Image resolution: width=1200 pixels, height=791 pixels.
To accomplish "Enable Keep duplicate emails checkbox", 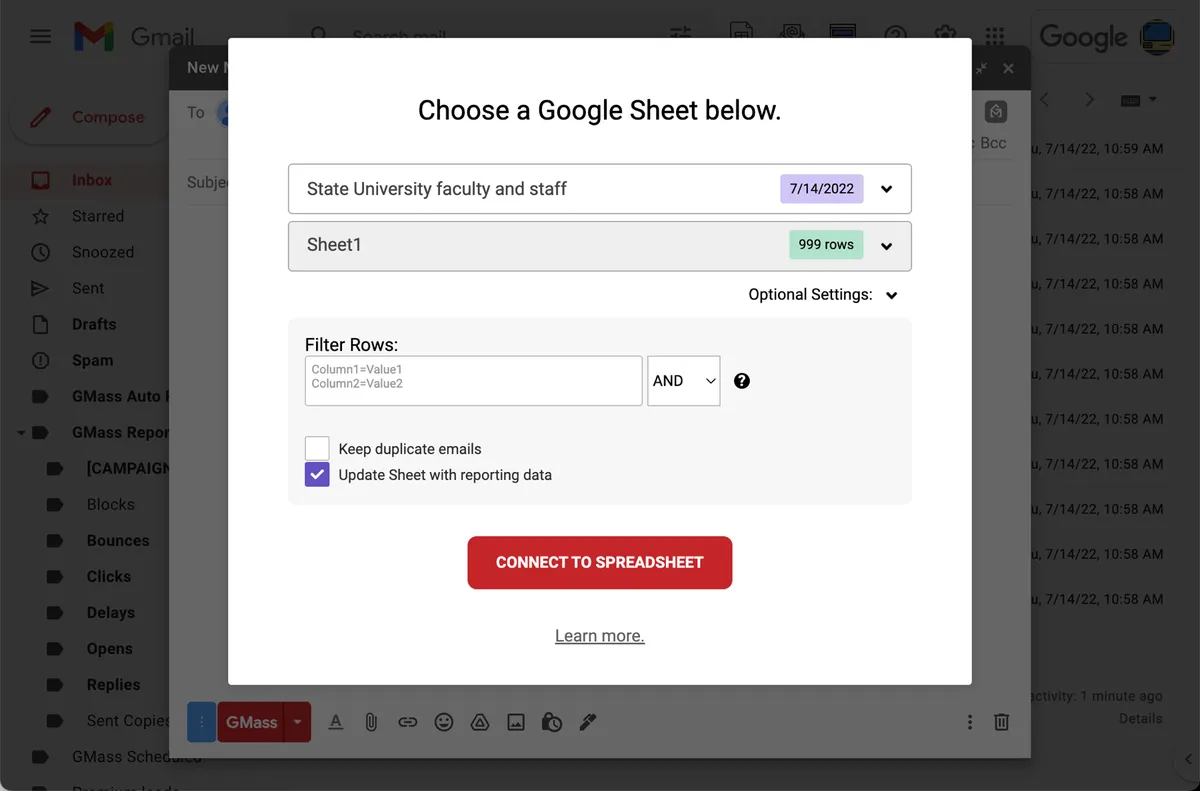I will (x=317, y=448).
